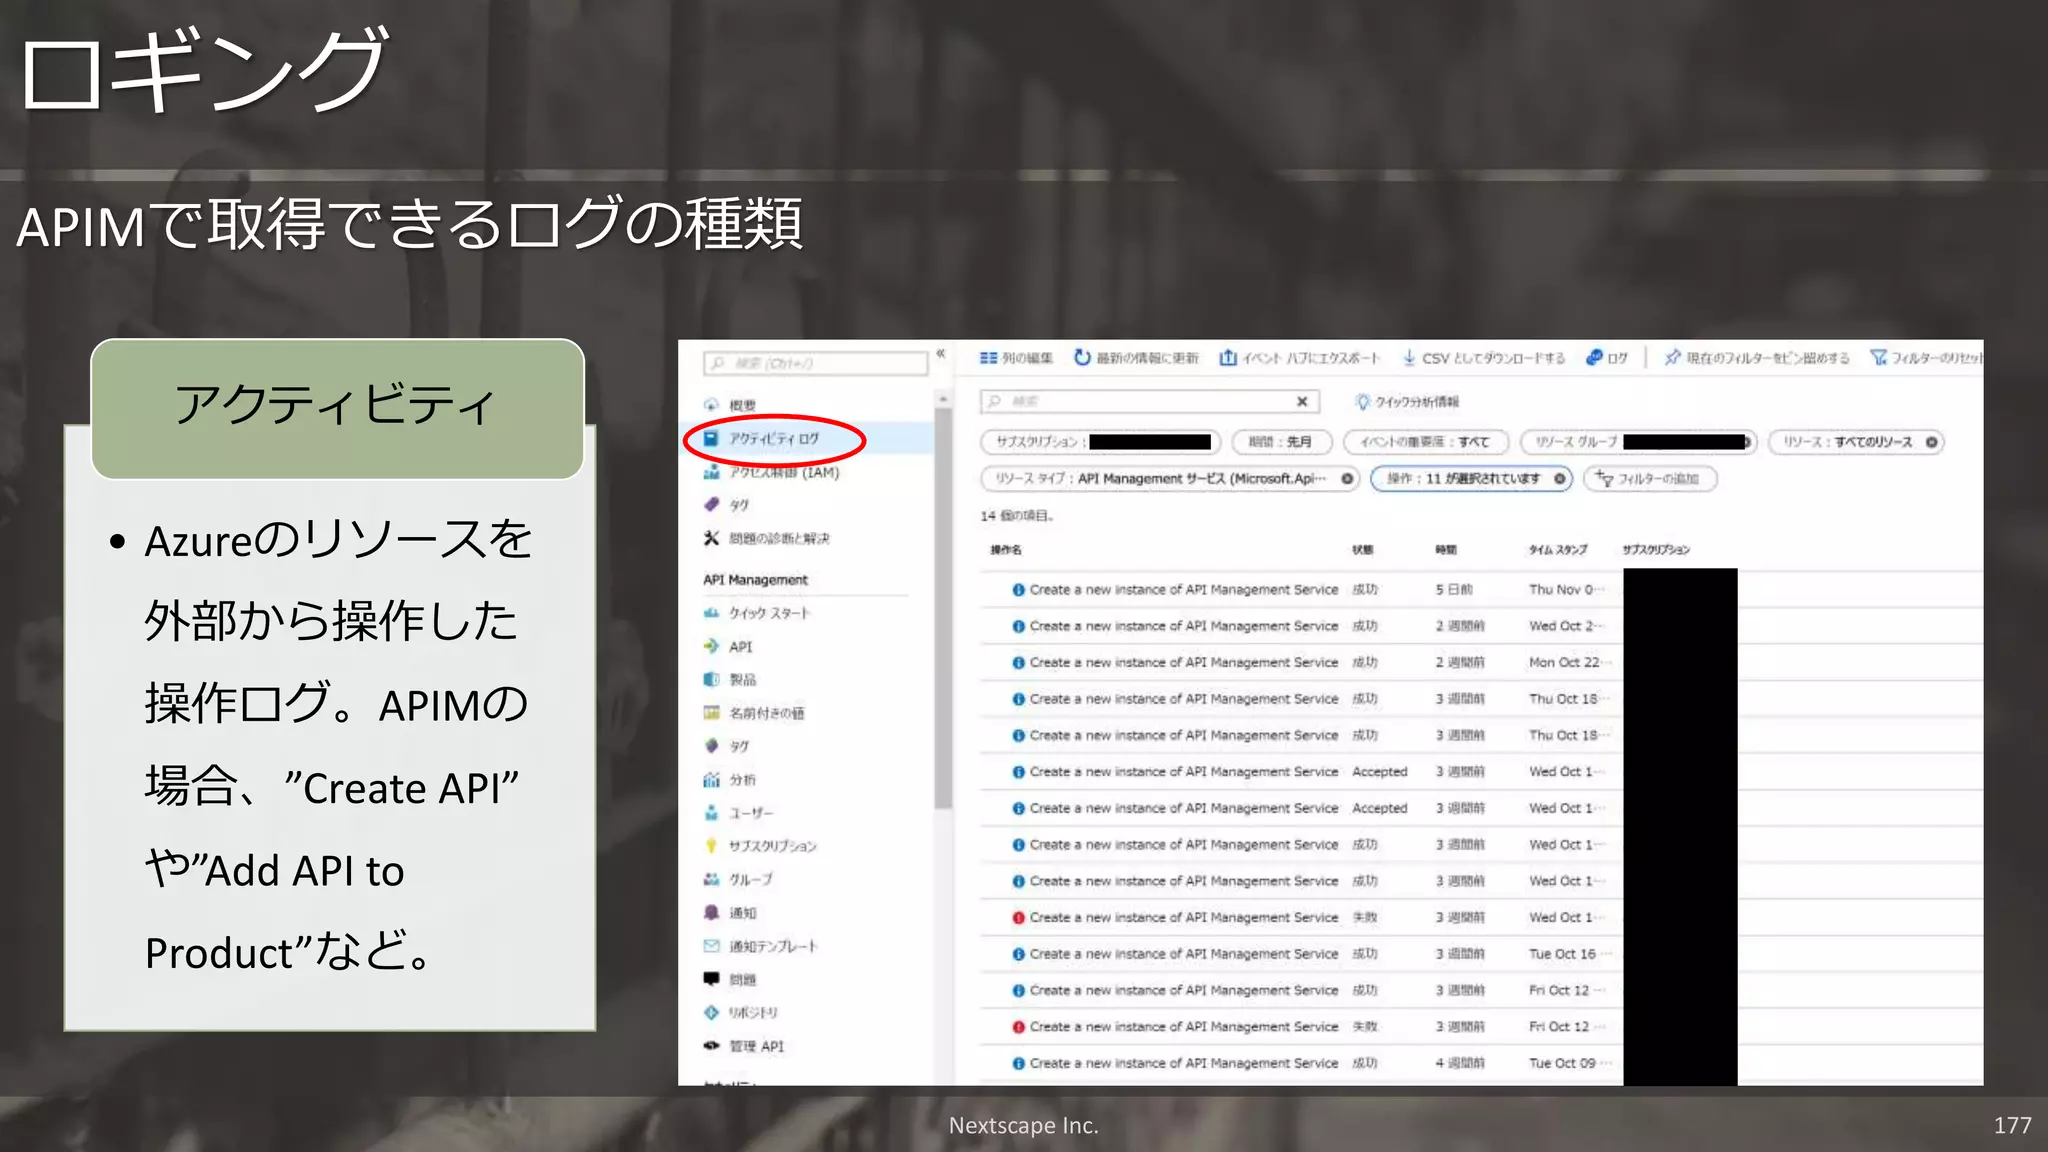
Task: Open リソース タイプ : API Management filter
Action: click(x=1170, y=479)
